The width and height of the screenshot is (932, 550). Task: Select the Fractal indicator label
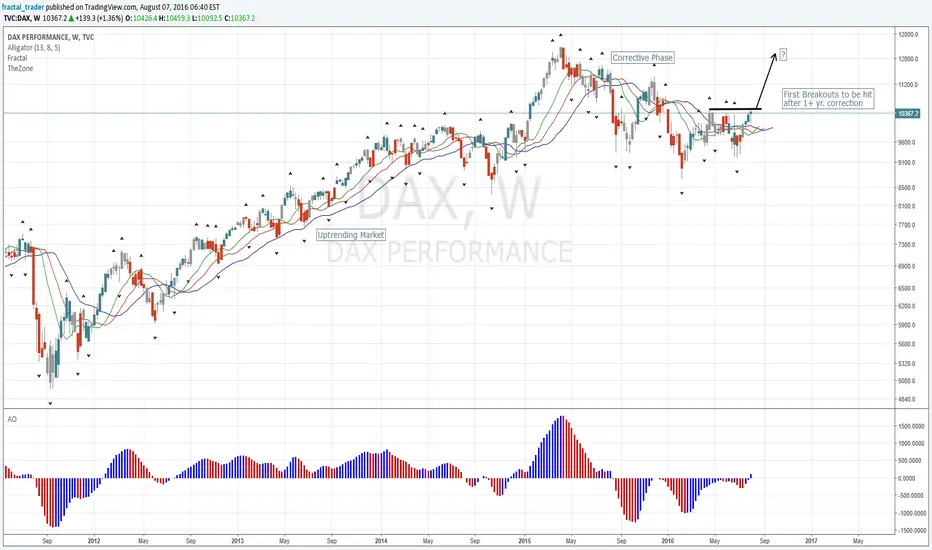pyautogui.click(x=17, y=58)
